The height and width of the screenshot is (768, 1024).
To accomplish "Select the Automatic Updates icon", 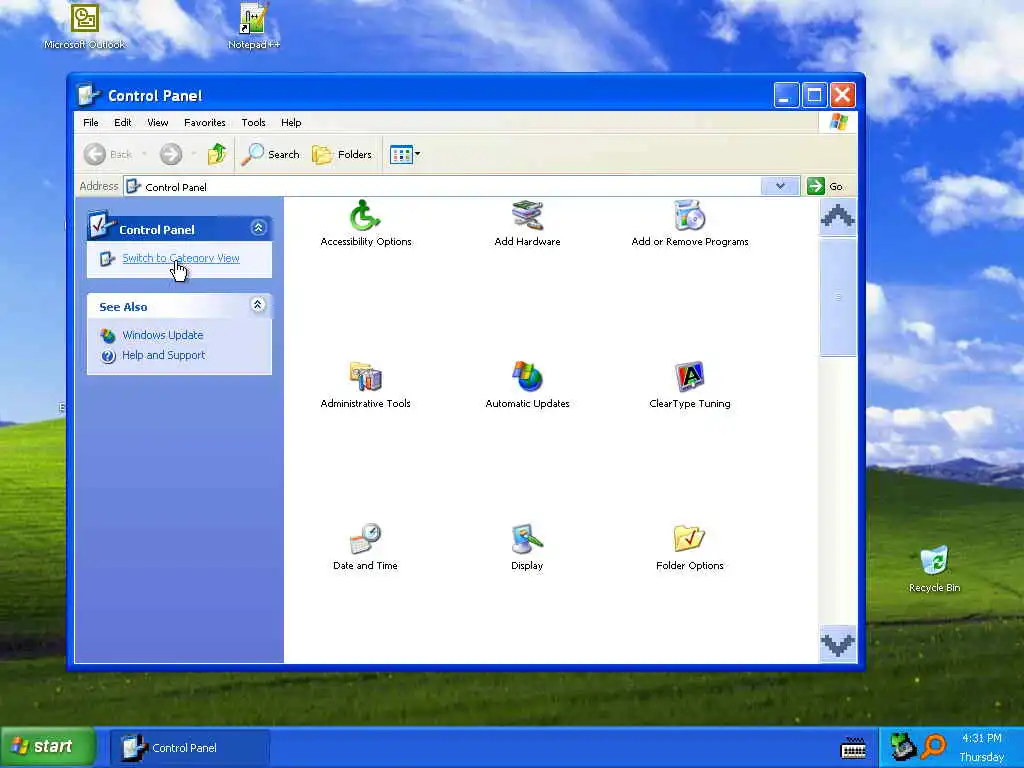I will click(527, 377).
